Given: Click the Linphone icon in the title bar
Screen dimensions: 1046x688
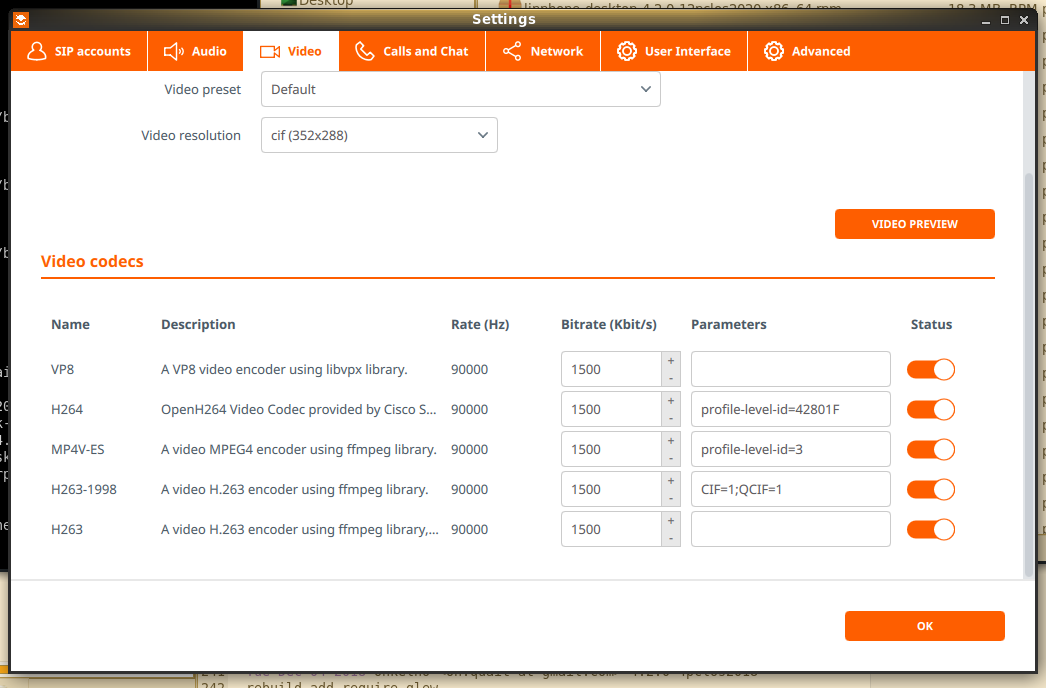Looking at the screenshot, I should [x=21, y=19].
